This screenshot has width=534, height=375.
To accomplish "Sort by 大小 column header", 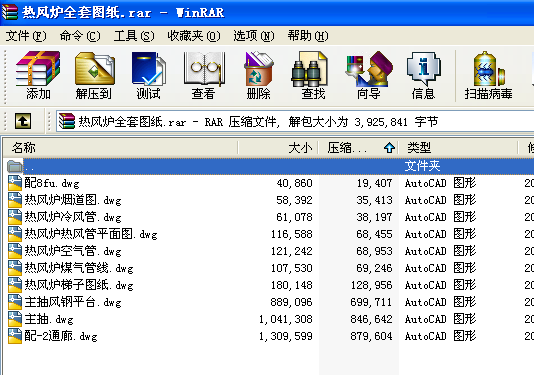I will click(x=278, y=148).
